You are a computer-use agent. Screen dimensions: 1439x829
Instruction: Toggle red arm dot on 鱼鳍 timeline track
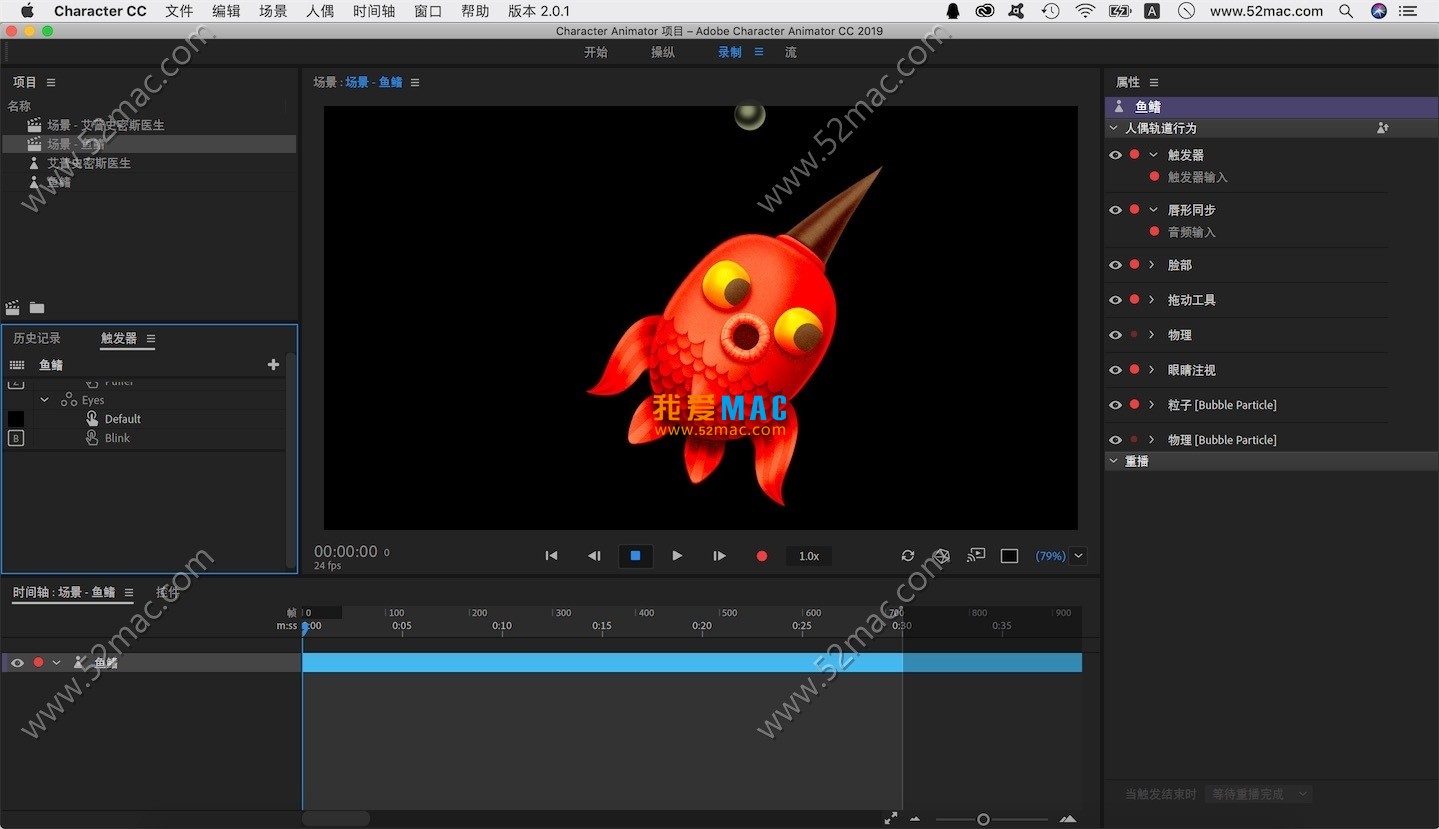click(x=38, y=662)
